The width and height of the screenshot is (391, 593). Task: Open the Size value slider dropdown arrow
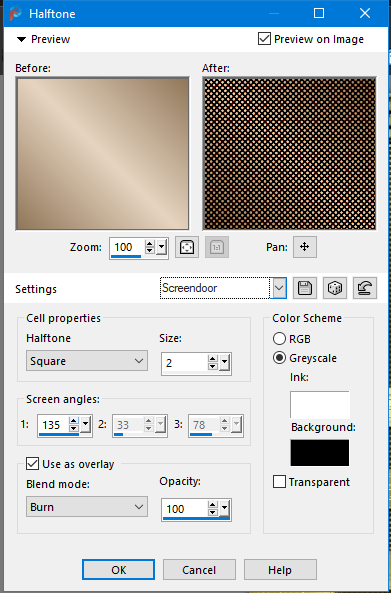click(225, 363)
